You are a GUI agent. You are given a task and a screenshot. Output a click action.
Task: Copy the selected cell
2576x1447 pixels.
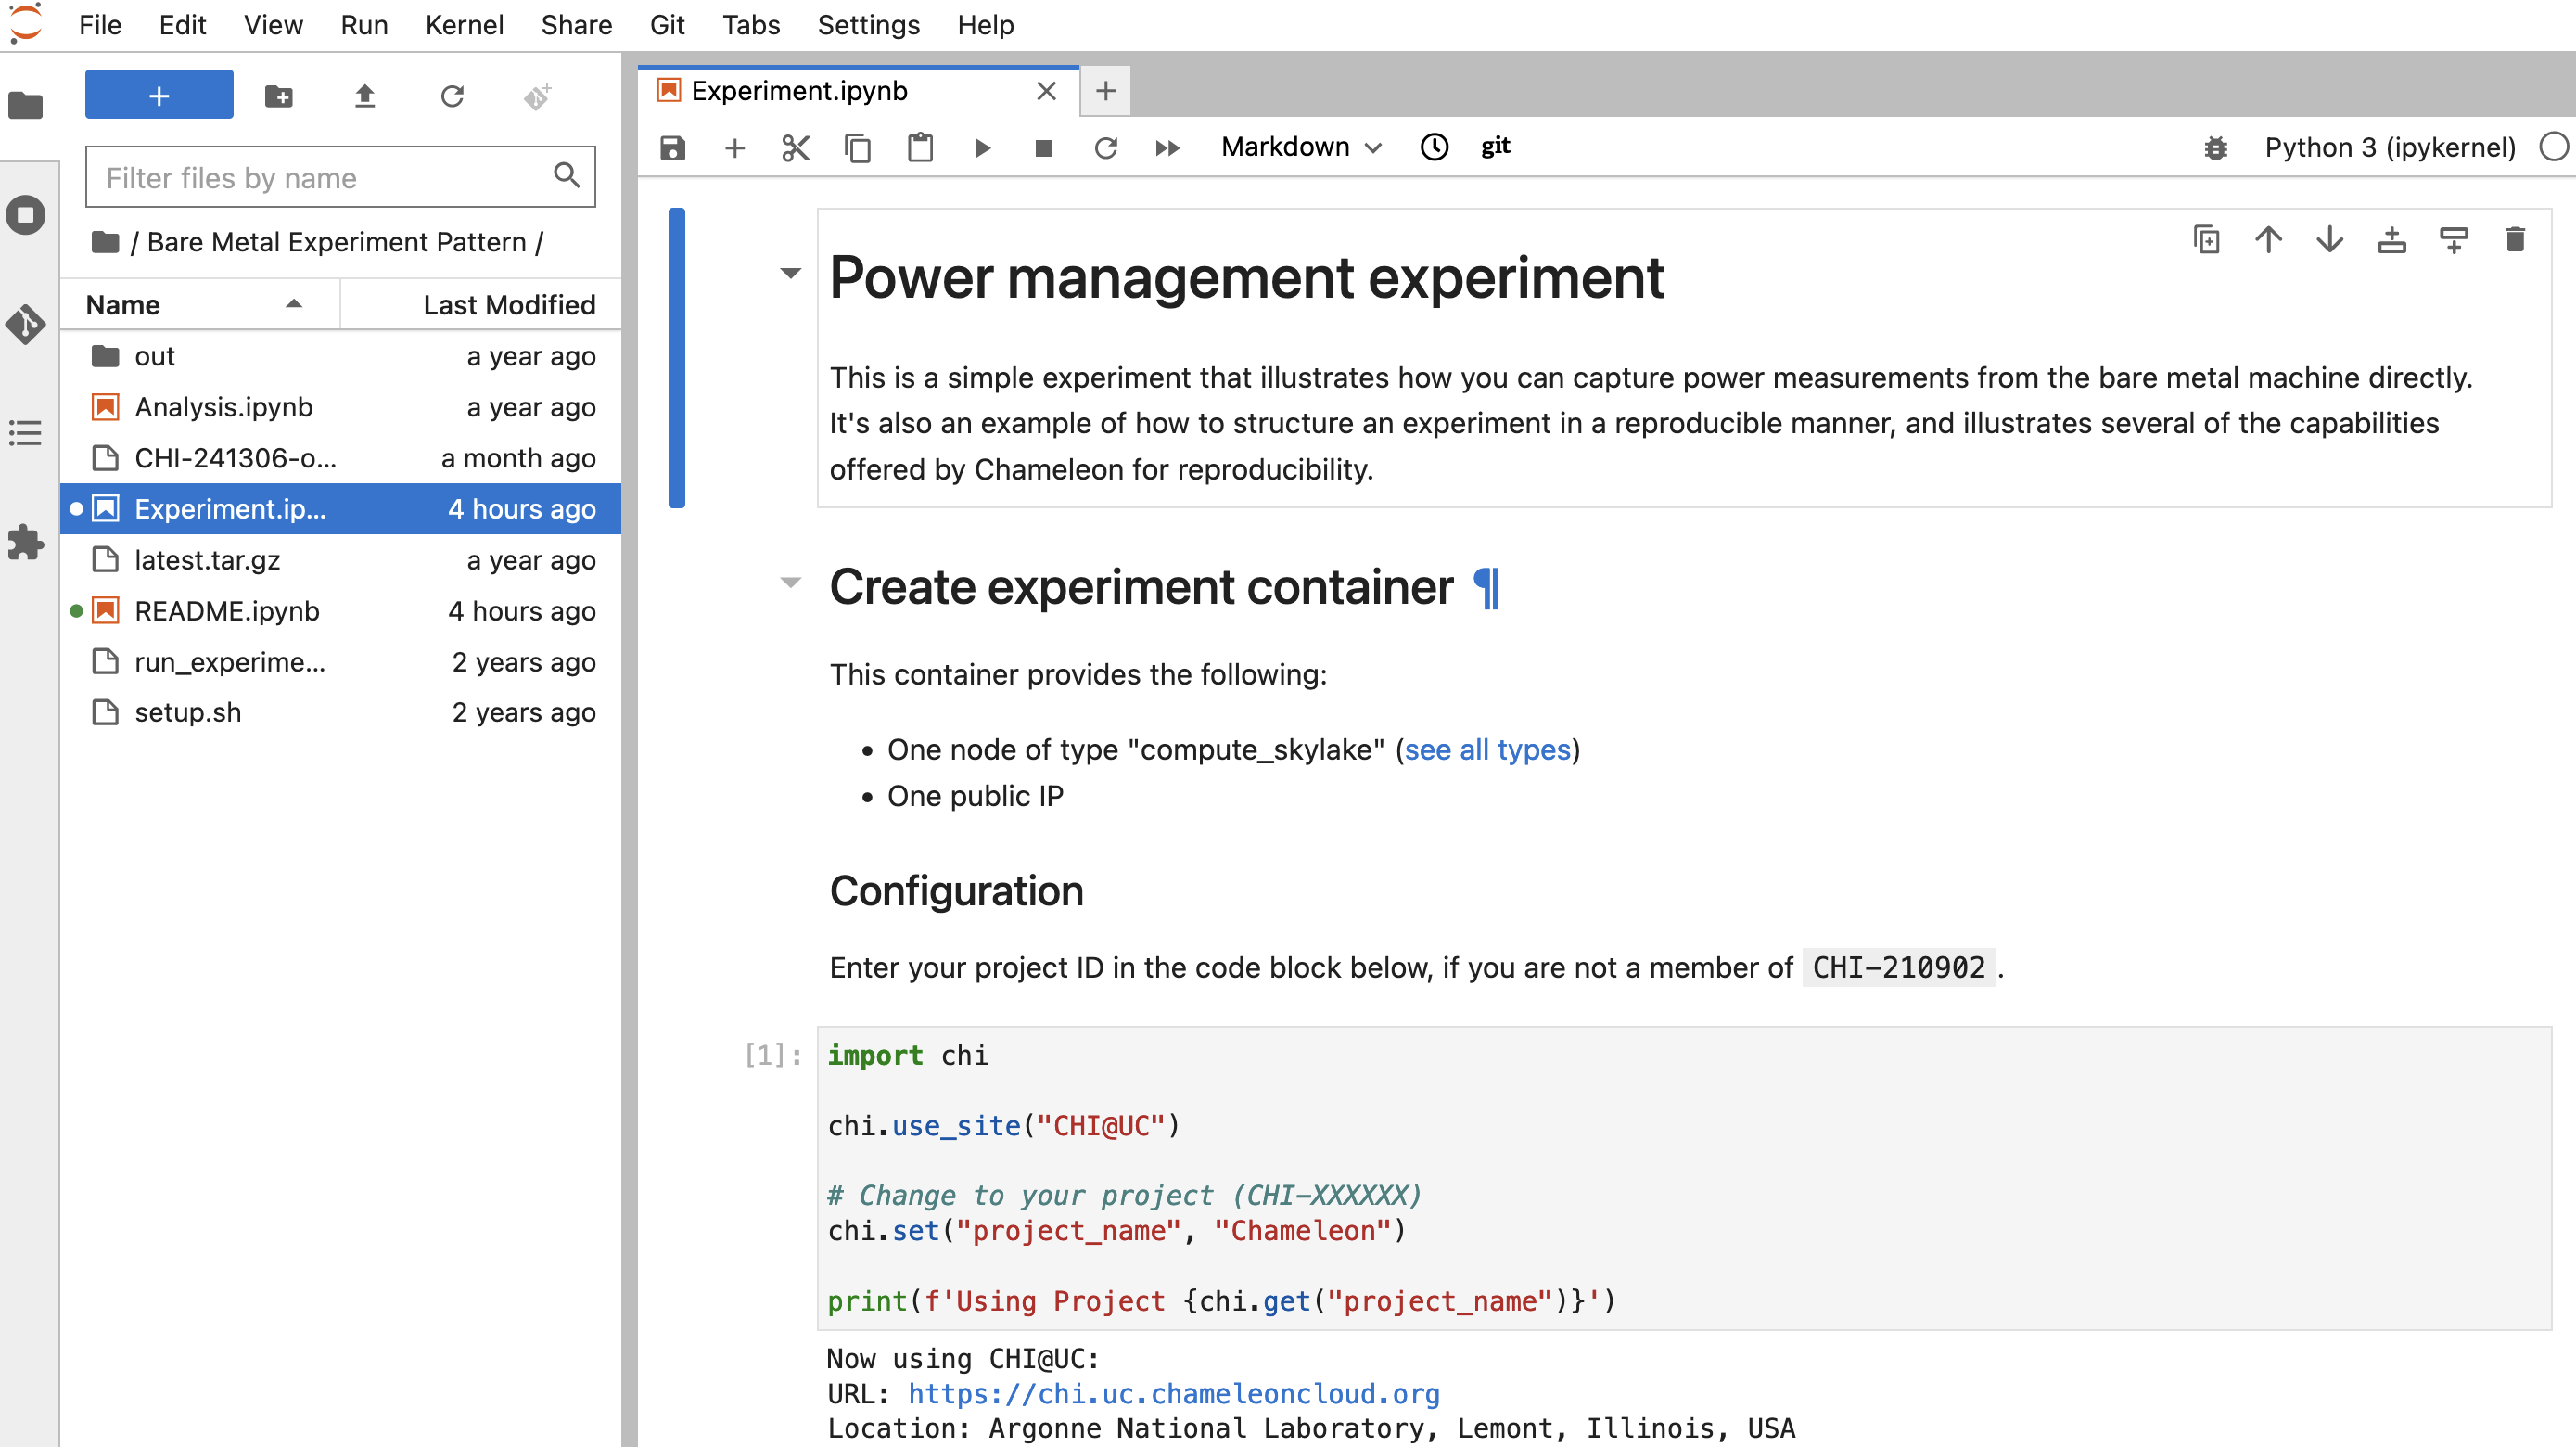point(858,148)
